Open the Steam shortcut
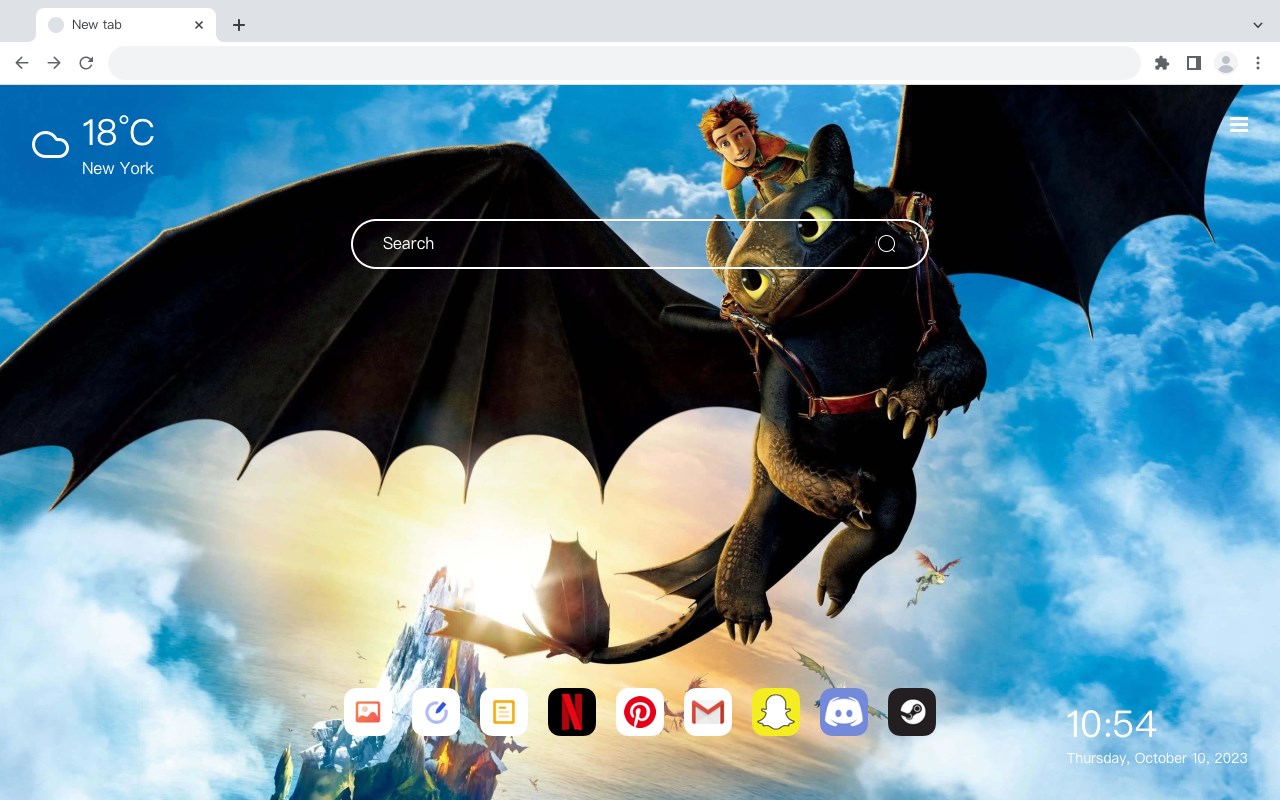Viewport: 1280px width, 800px height. pyautogui.click(x=912, y=712)
